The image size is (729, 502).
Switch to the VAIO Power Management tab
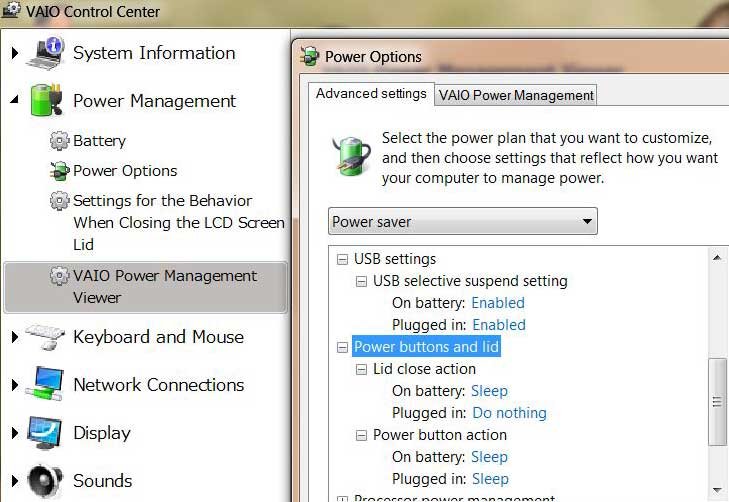click(x=516, y=95)
